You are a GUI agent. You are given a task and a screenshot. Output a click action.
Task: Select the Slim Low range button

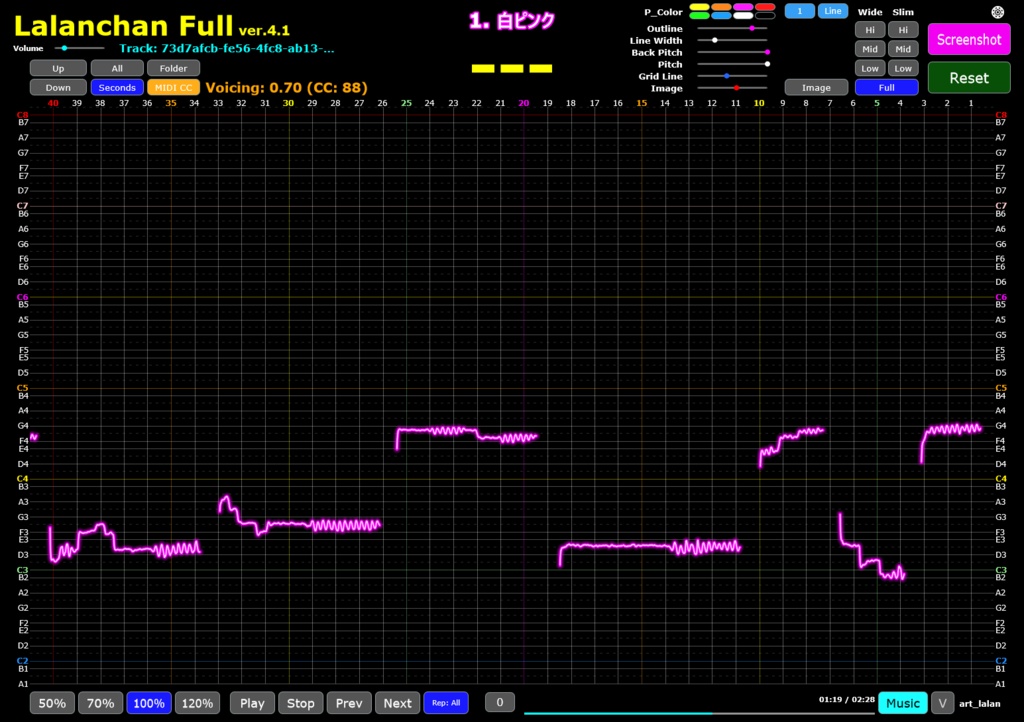click(x=903, y=69)
